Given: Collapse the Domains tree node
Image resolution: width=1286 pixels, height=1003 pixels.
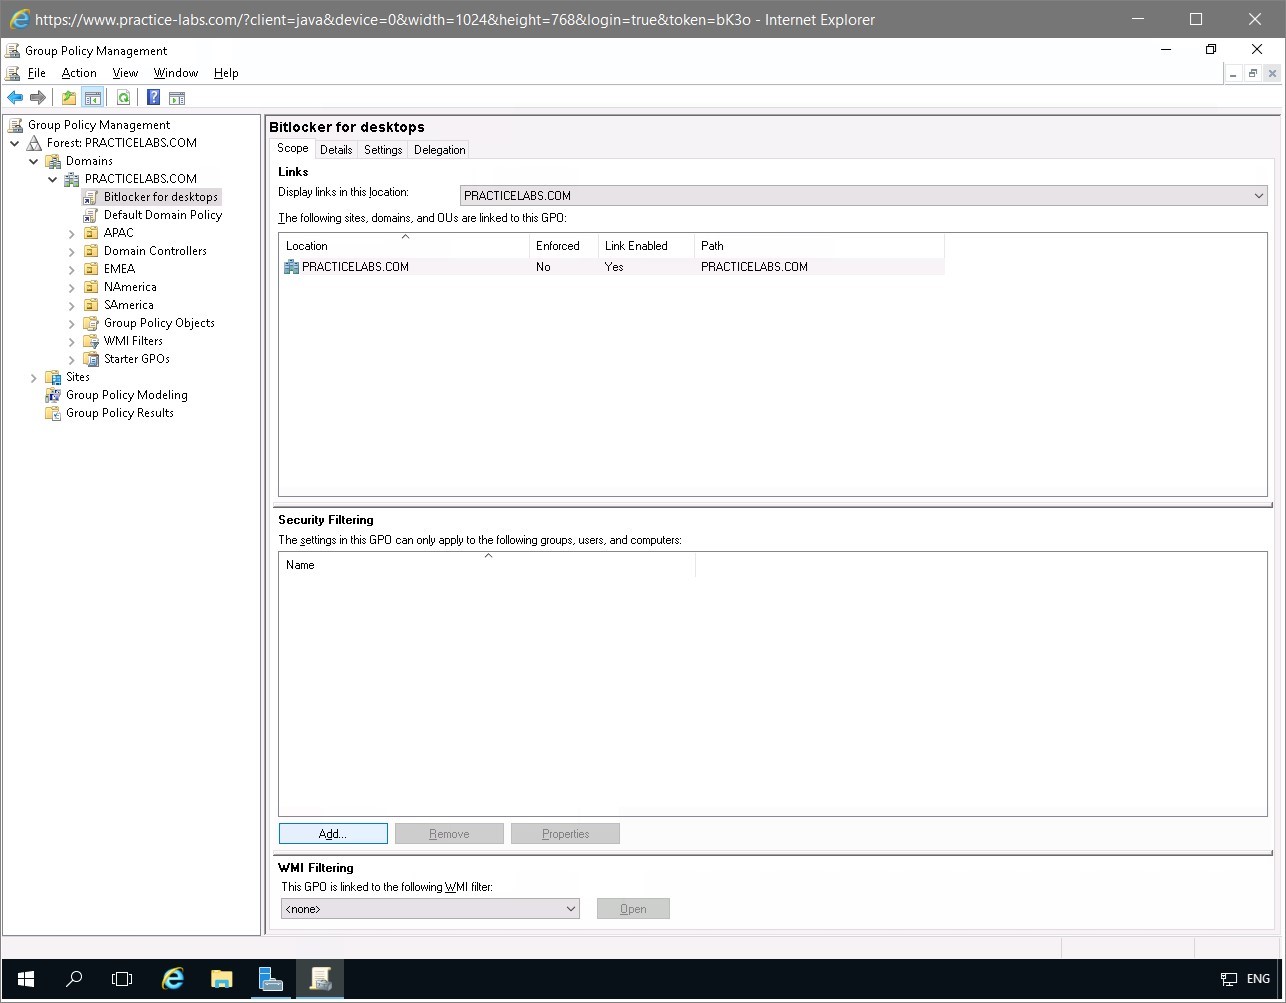Looking at the screenshot, I should tap(34, 160).
